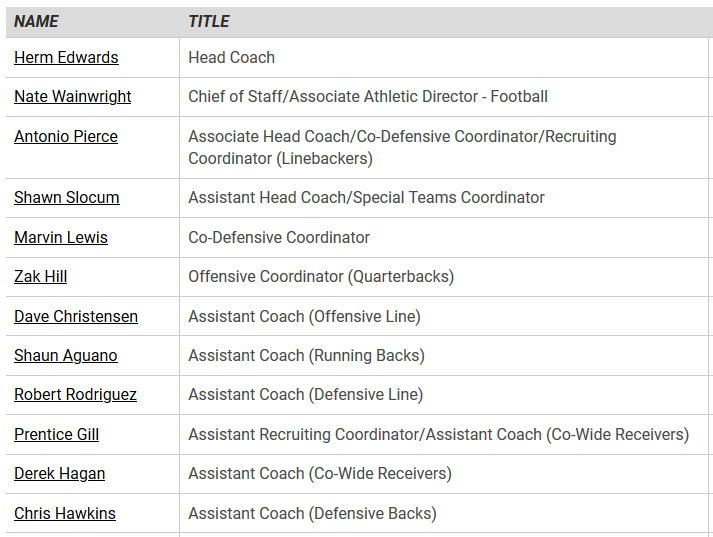The image size is (713, 537).
Task: Select the Shawn Slocum link
Action: click(x=66, y=198)
